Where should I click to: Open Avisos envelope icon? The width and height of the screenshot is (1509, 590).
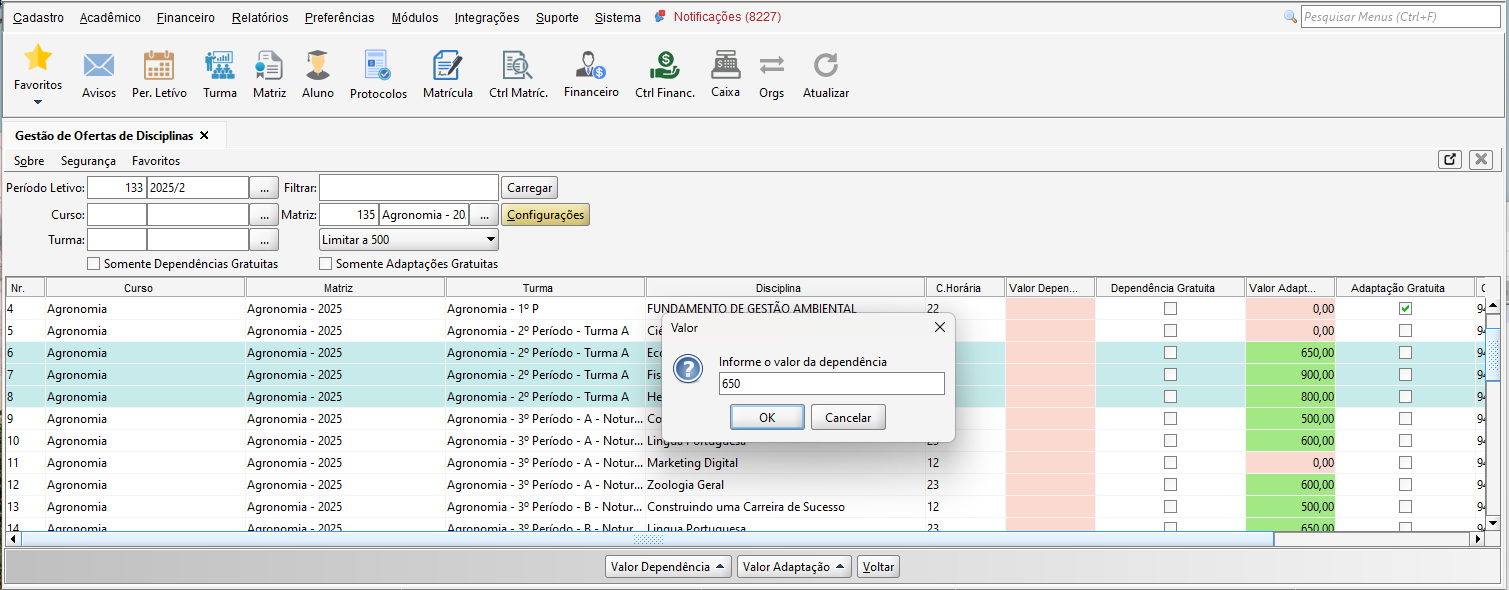[99, 66]
